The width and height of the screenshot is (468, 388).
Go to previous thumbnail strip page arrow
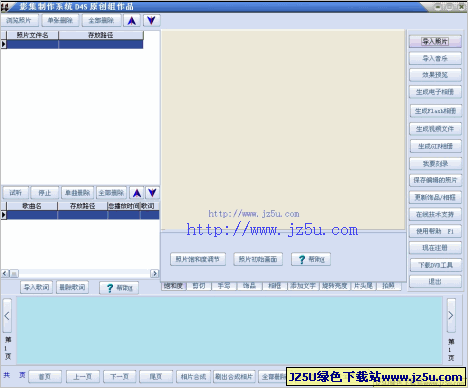7,315
